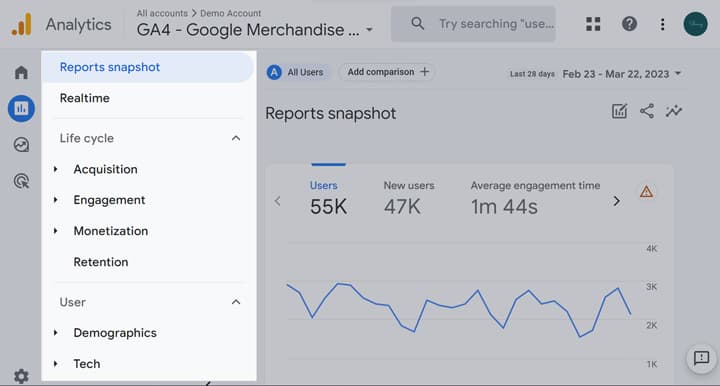The height and width of the screenshot is (386, 720).
Task: Click the orange data warning triangle
Action: (646, 191)
